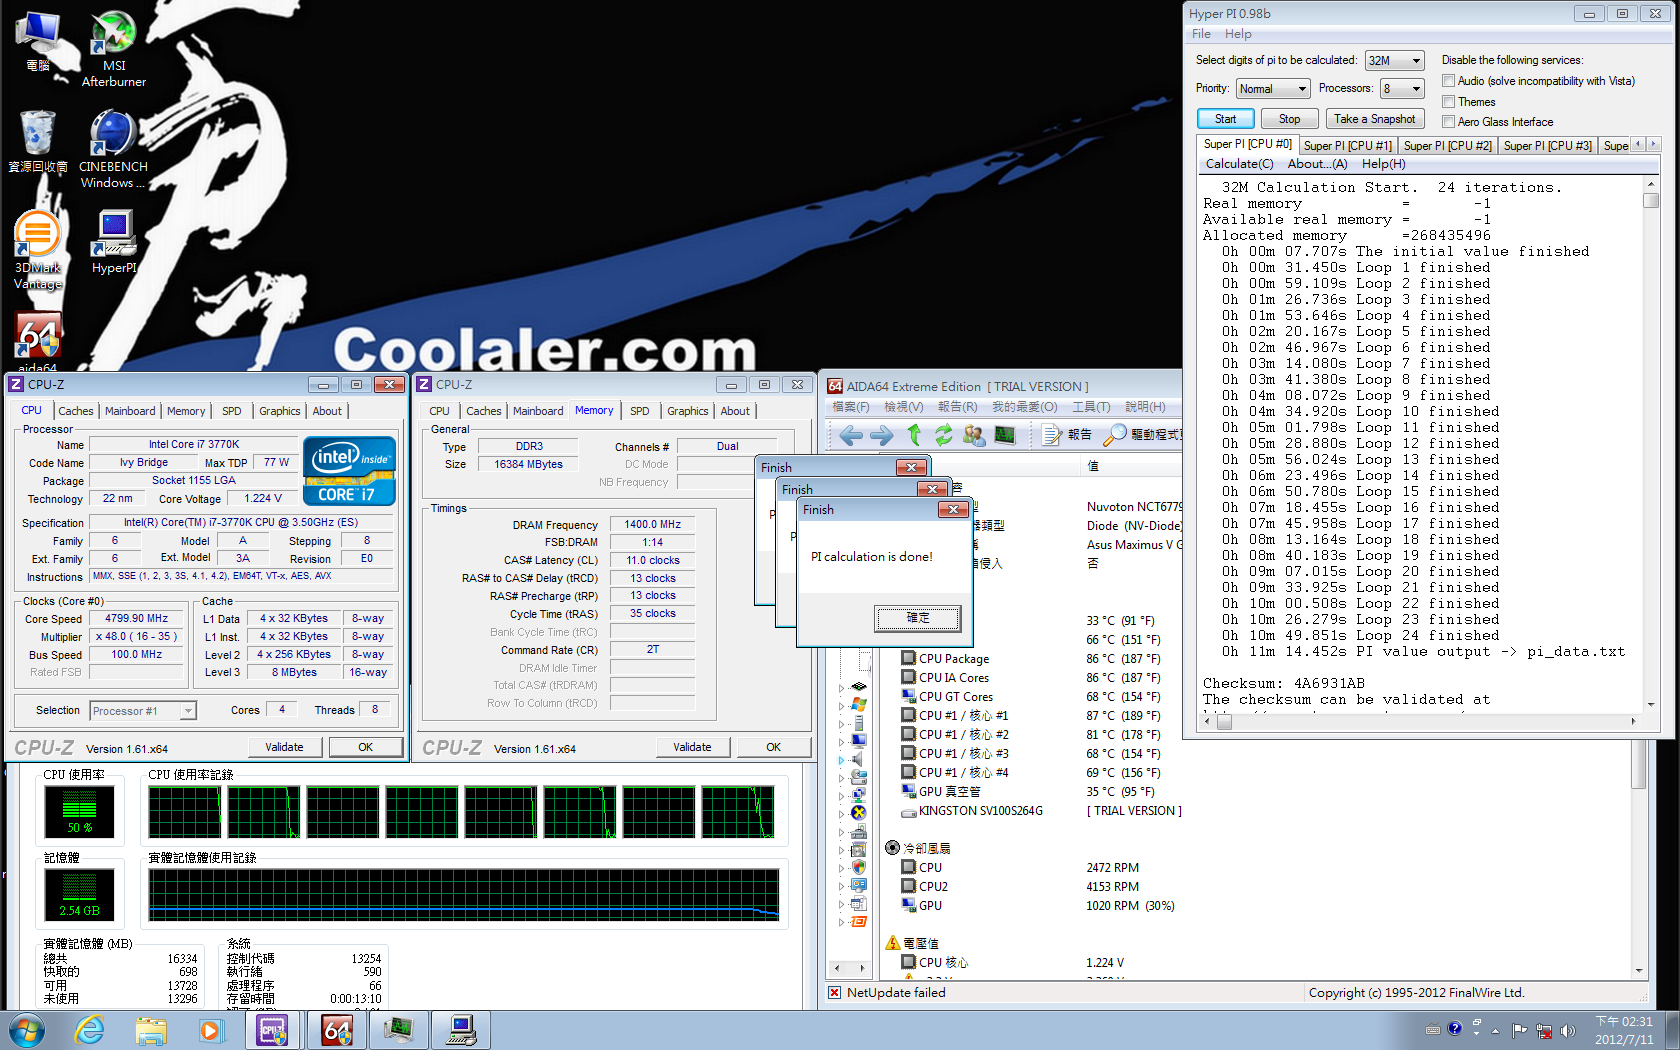Screen dimensions: 1680x1050
Task: Open the aida64 desktop shortcut icon
Action: pos(38,341)
